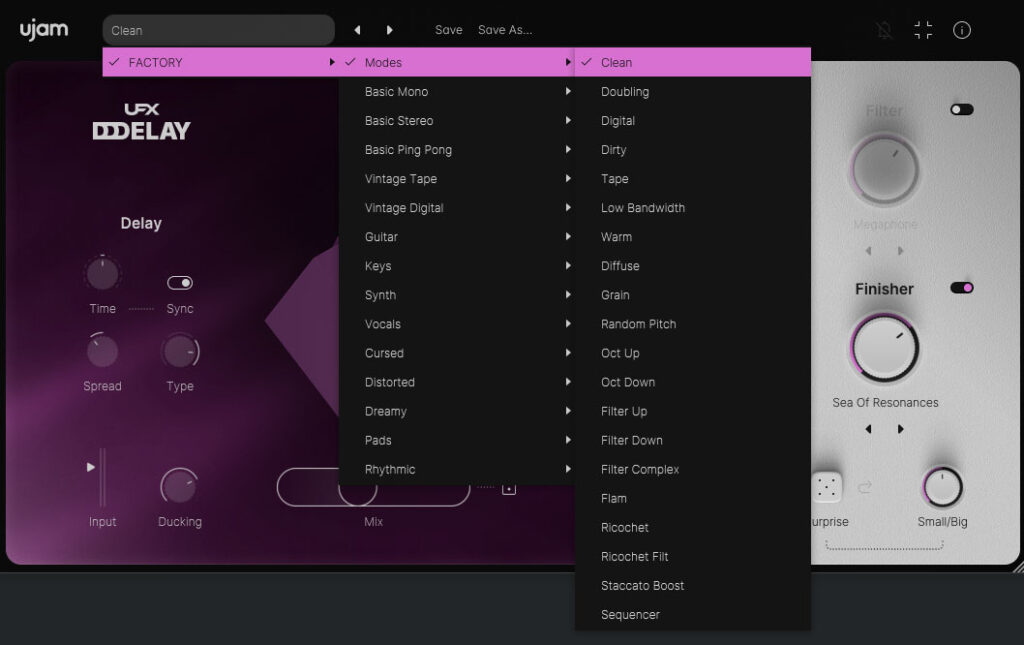Click the Save As... button
1024x645 pixels.
coord(505,30)
